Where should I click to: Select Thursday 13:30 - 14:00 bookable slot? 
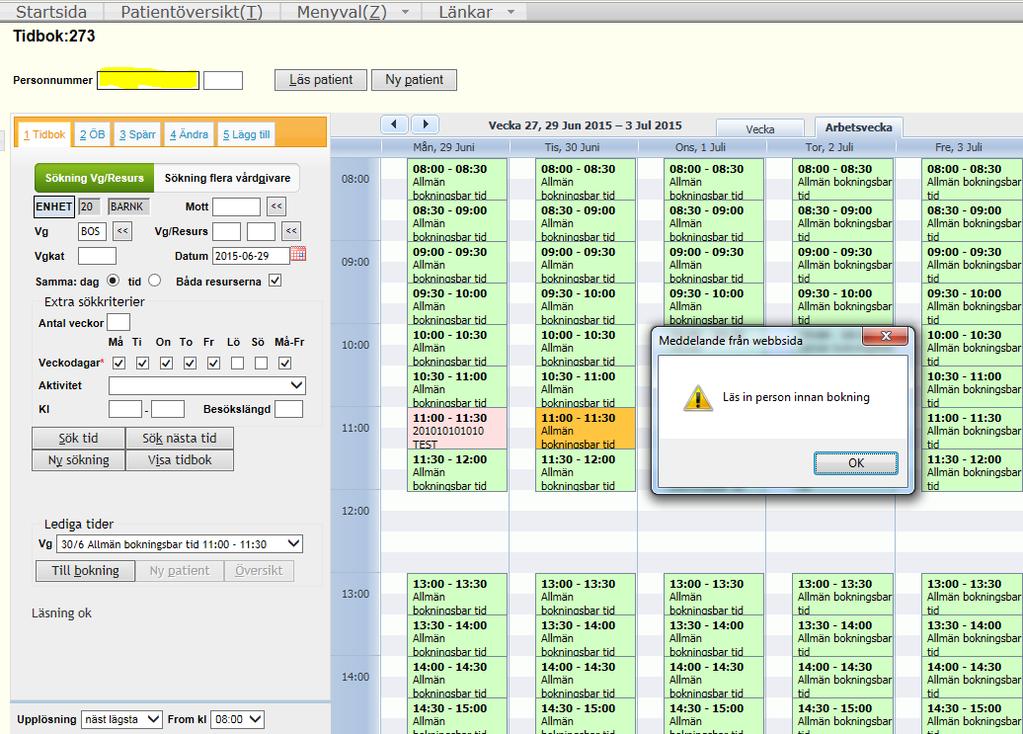point(843,636)
